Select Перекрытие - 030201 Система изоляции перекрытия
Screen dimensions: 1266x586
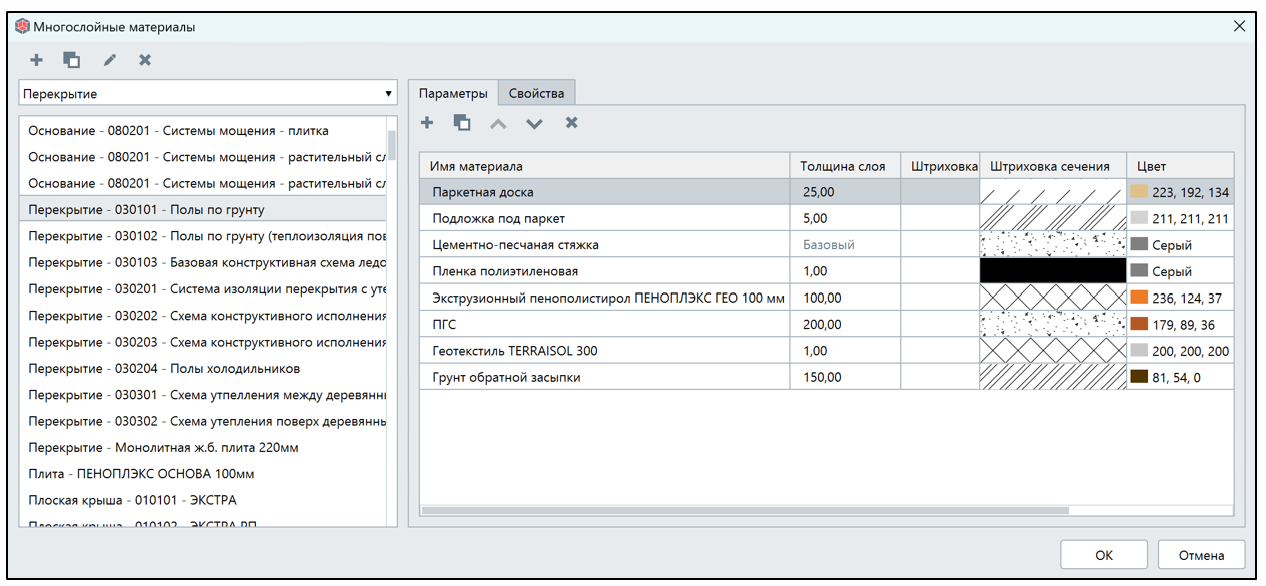(x=203, y=289)
